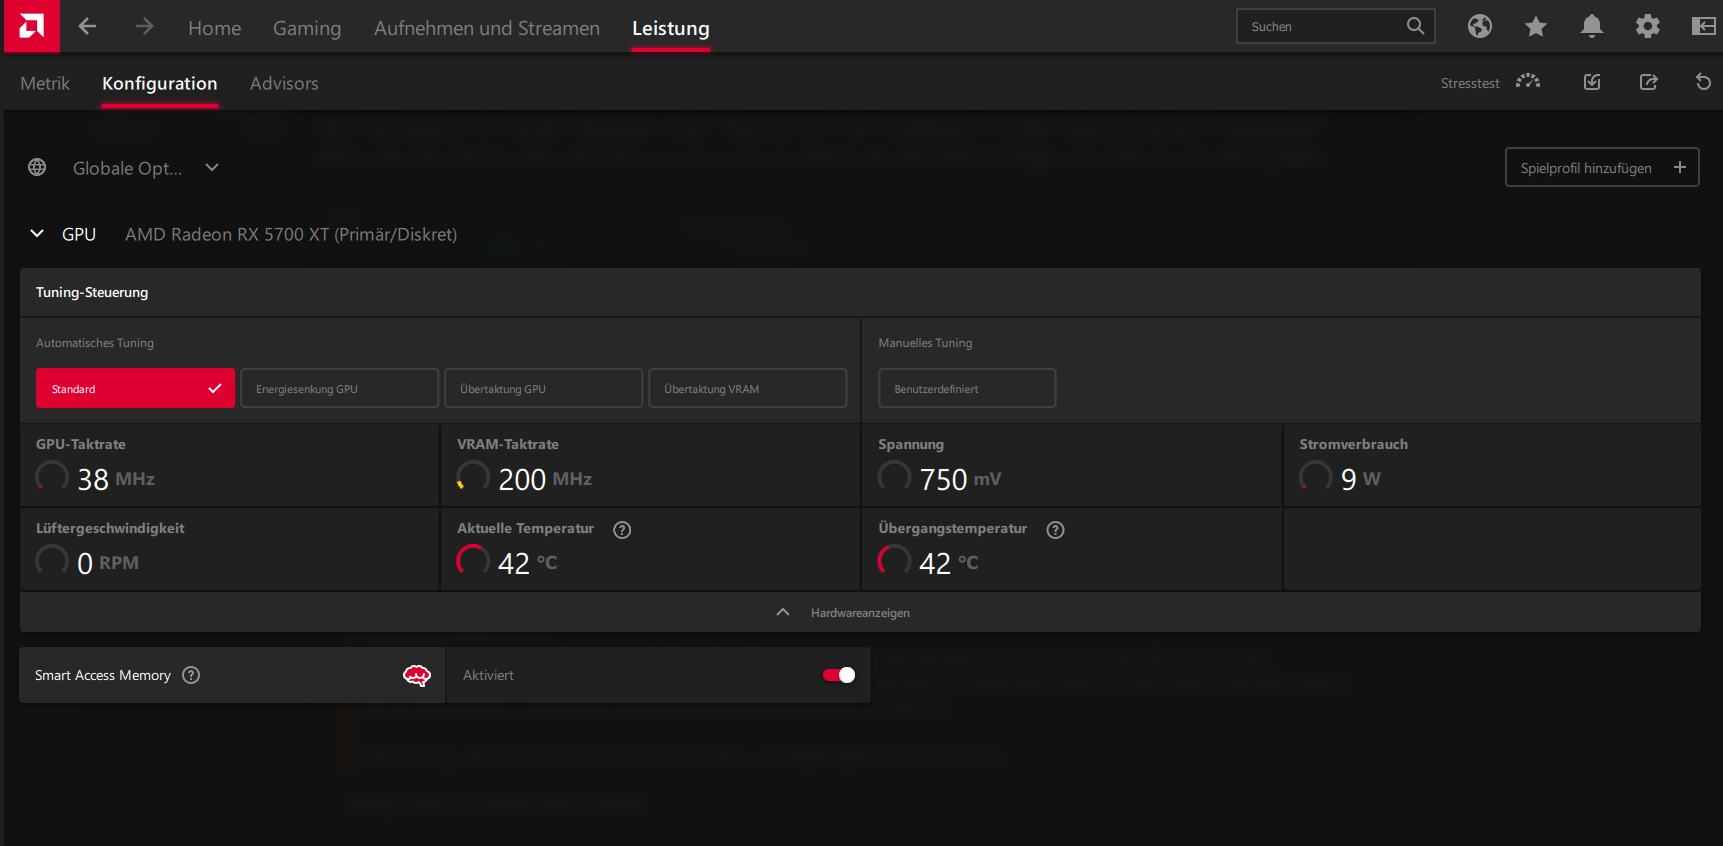Select Benutzerdefiniert manual tuning
The height and width of the screenshot is (846, 1723).
(x=967, y=388)
